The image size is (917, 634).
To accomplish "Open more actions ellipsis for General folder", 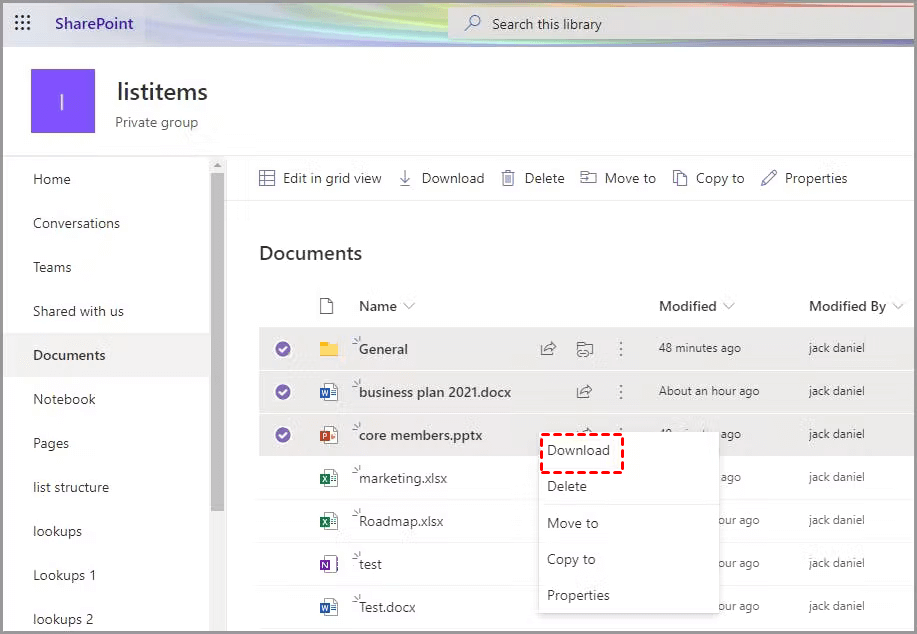I will [x=621, y=349].
